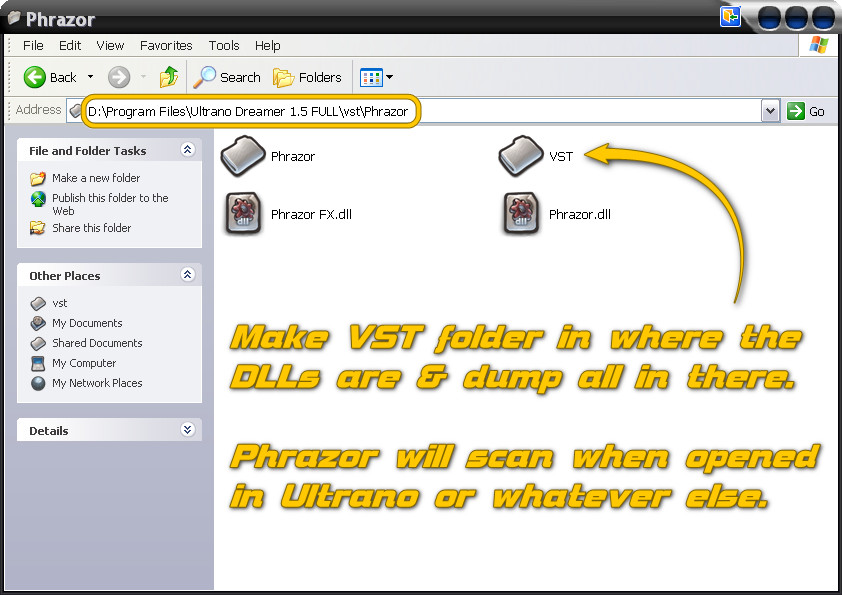Open the Help menu
Screen dimensions: 842x595
pyautogui.click(x=267, y=46)
